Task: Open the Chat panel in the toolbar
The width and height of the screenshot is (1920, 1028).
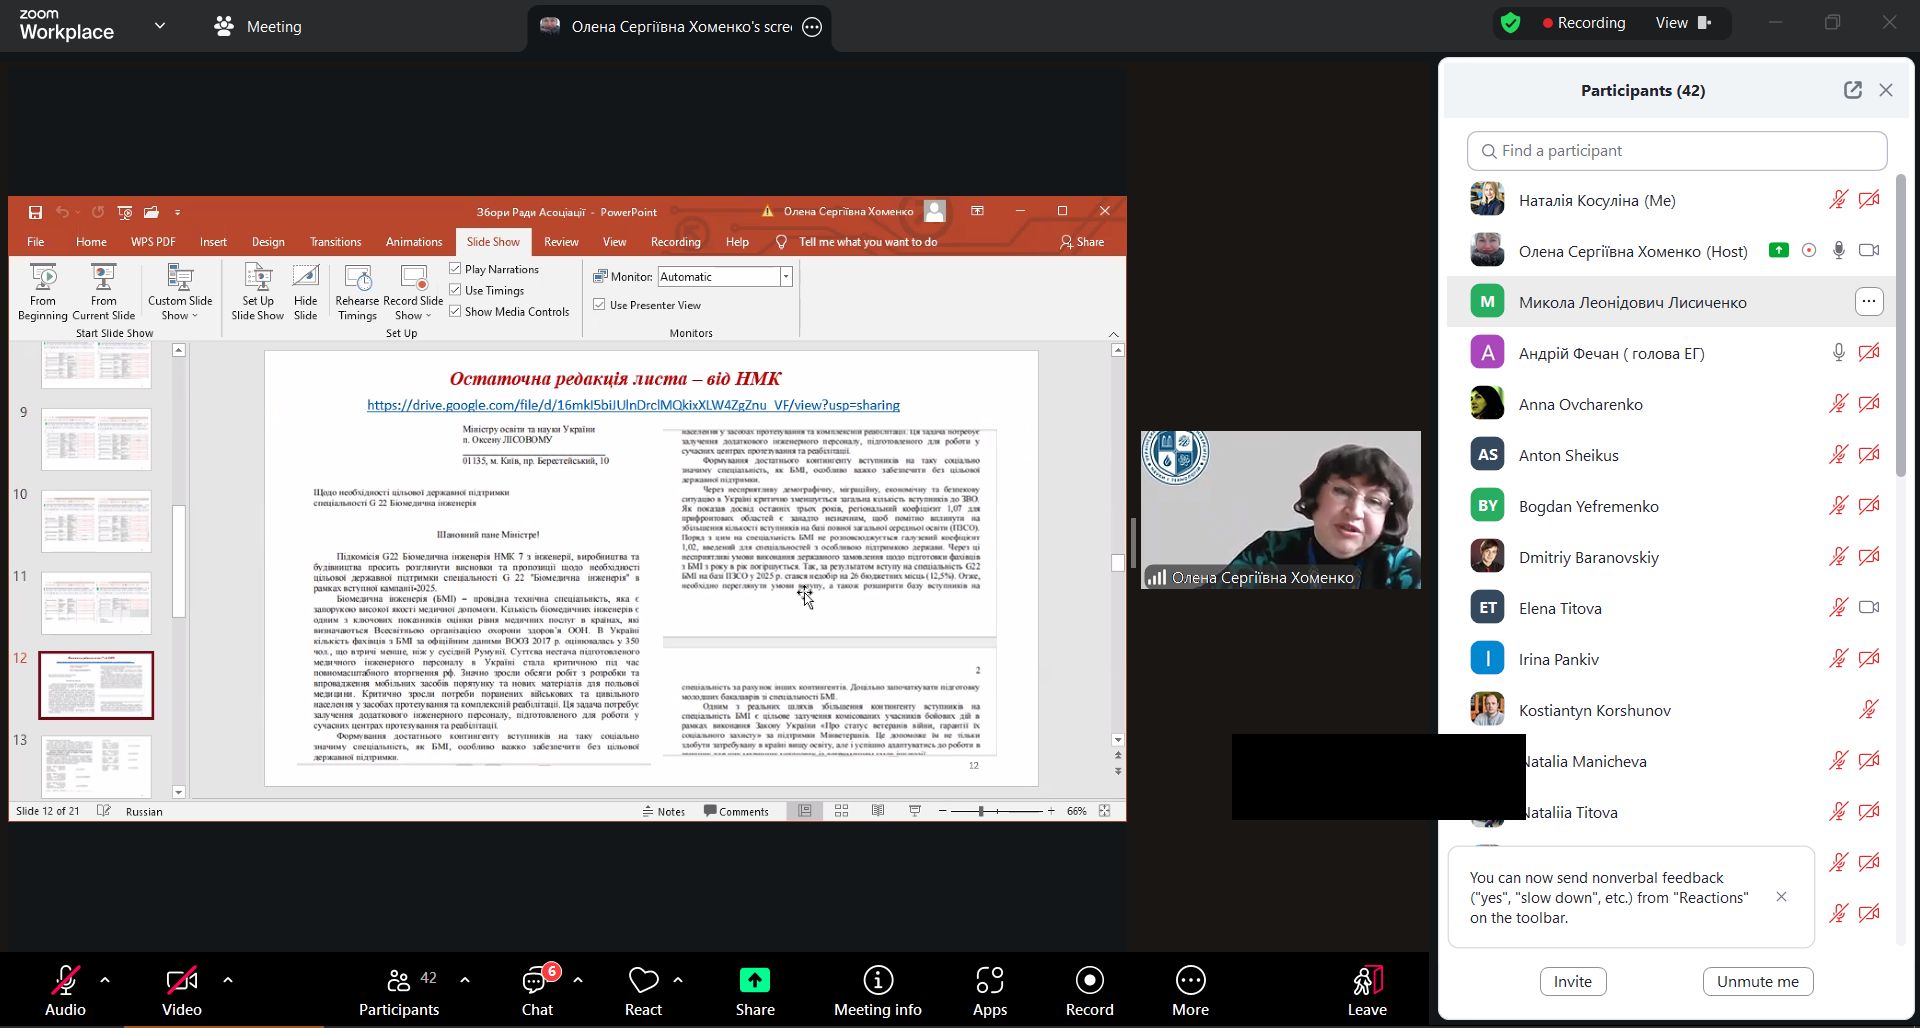Action: click(x=537, y=990)
